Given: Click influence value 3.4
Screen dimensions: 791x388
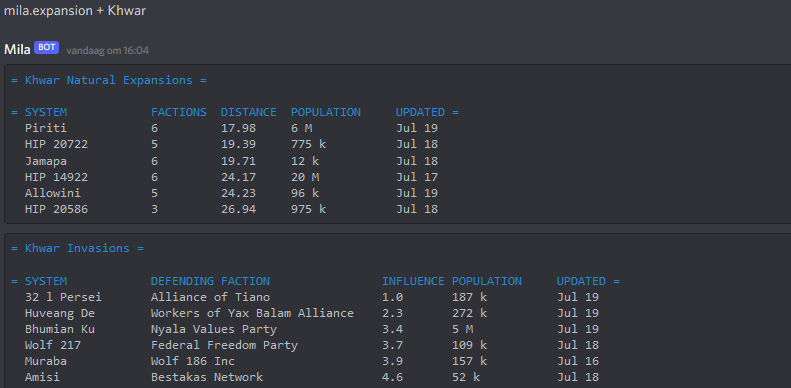Looking at the screenshot, I should pos(392,329).
